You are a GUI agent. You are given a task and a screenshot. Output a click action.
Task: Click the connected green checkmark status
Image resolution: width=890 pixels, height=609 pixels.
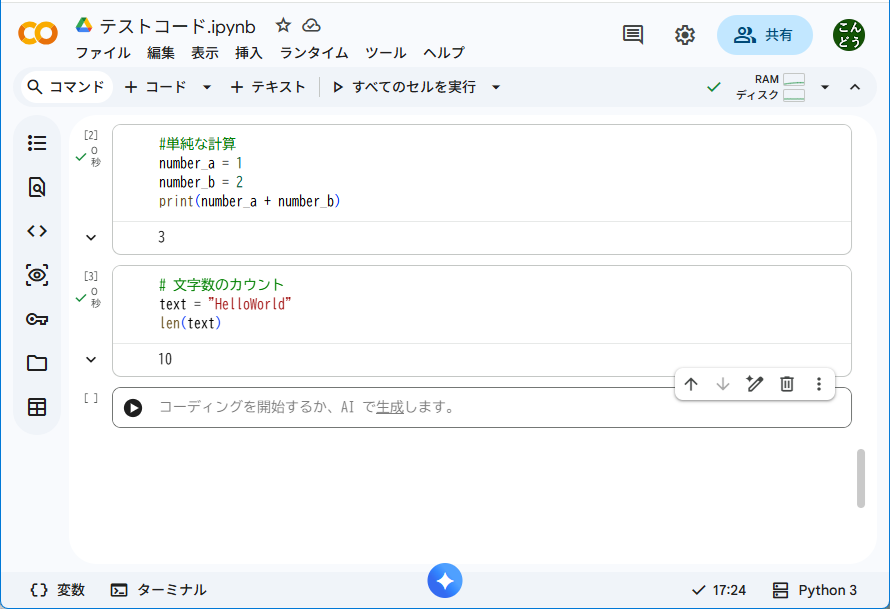[x=714, y=87]
